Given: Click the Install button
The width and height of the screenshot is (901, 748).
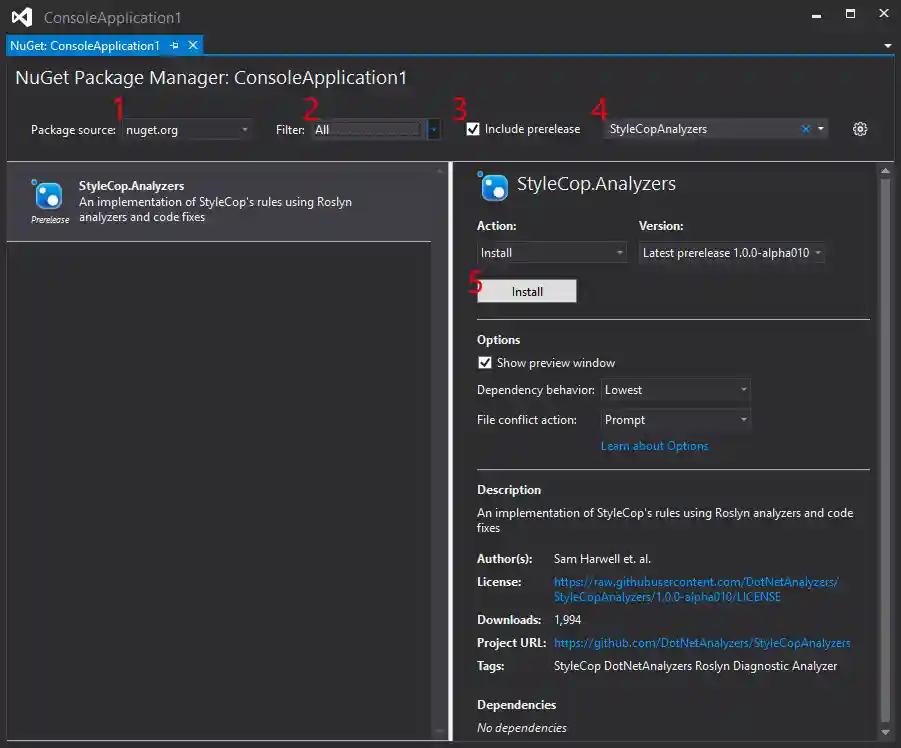Looking at the screenshot, I should point(527,291).
